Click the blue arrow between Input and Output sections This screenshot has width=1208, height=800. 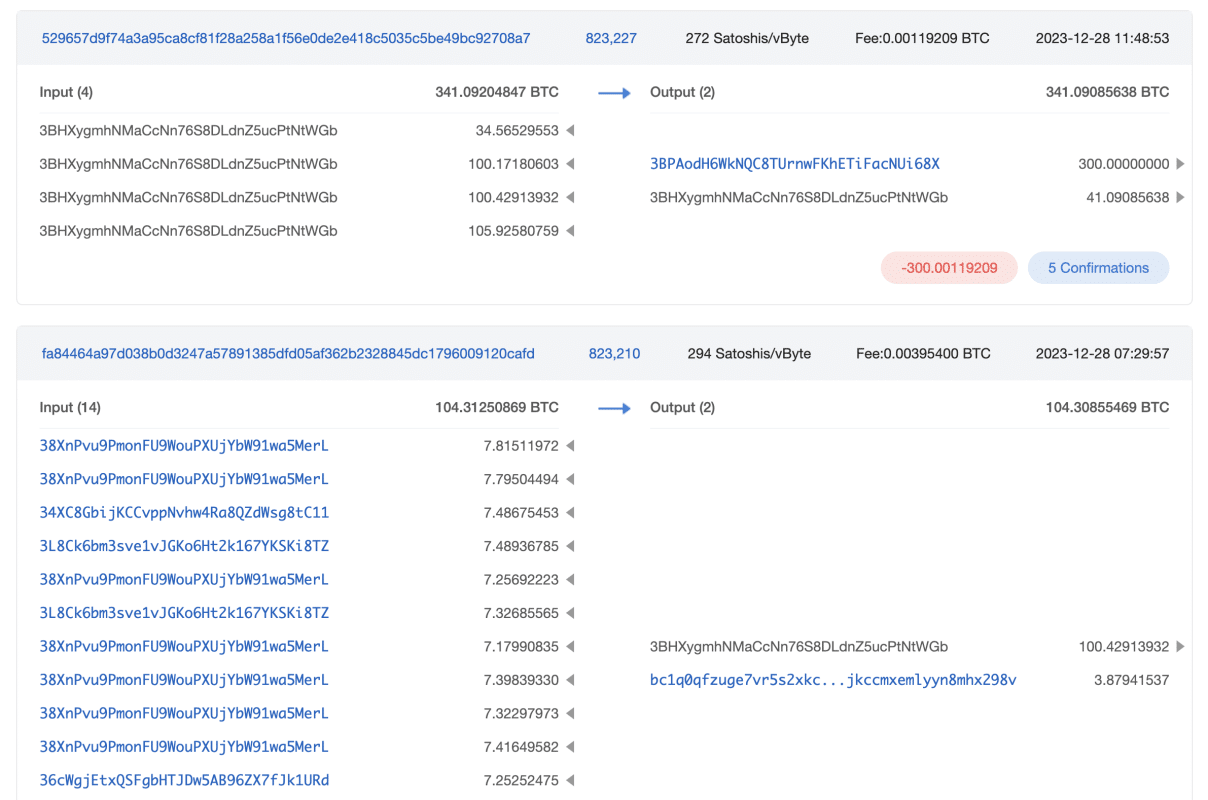coord(614,92)
